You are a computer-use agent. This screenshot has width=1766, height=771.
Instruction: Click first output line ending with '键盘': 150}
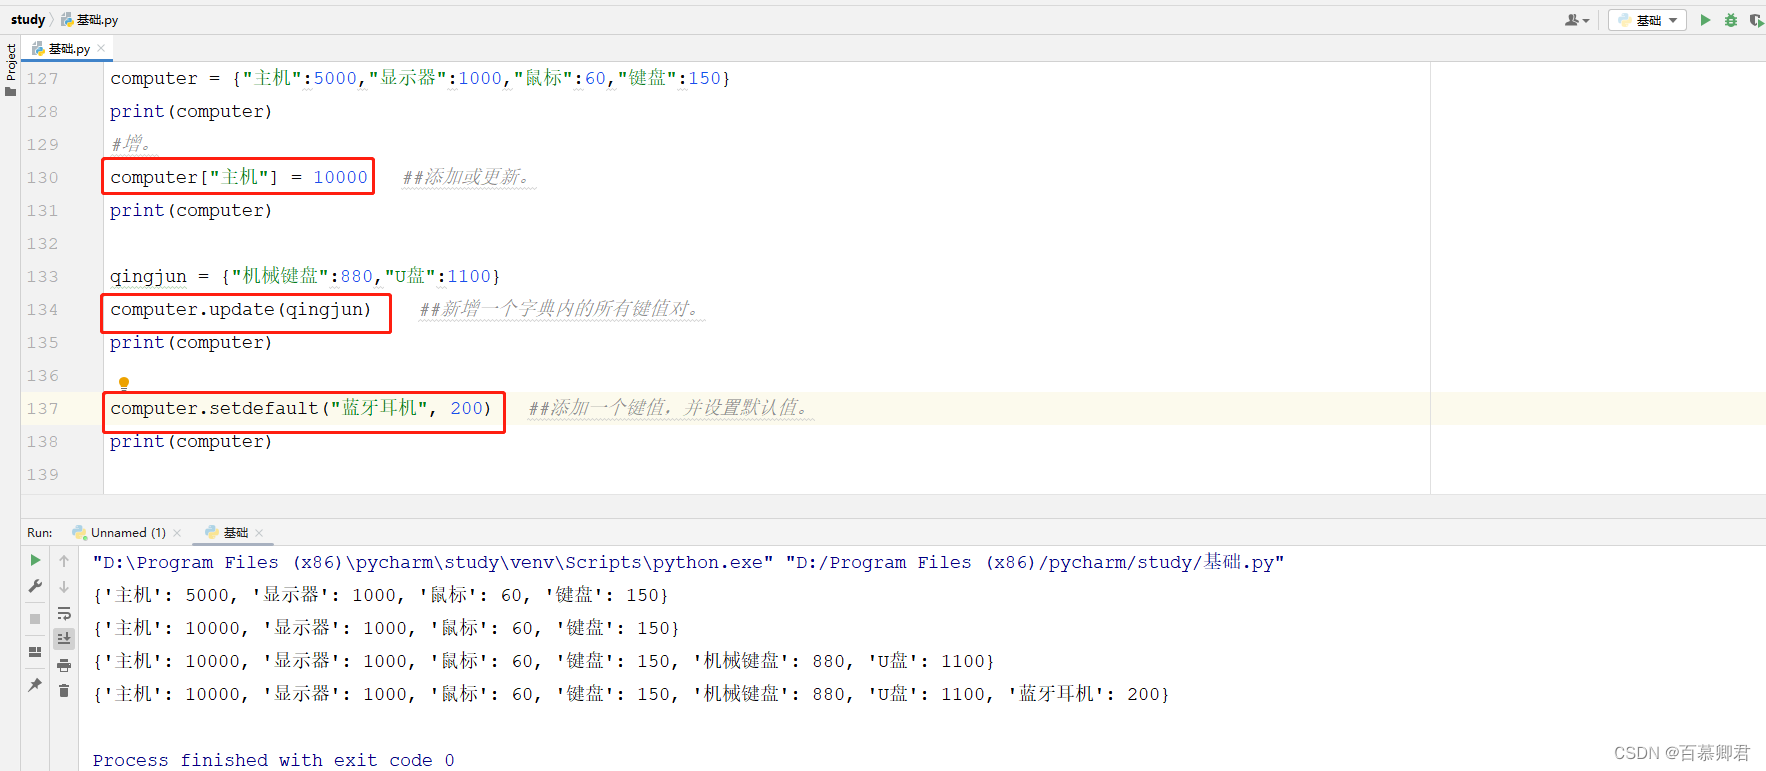click(380, 595)
